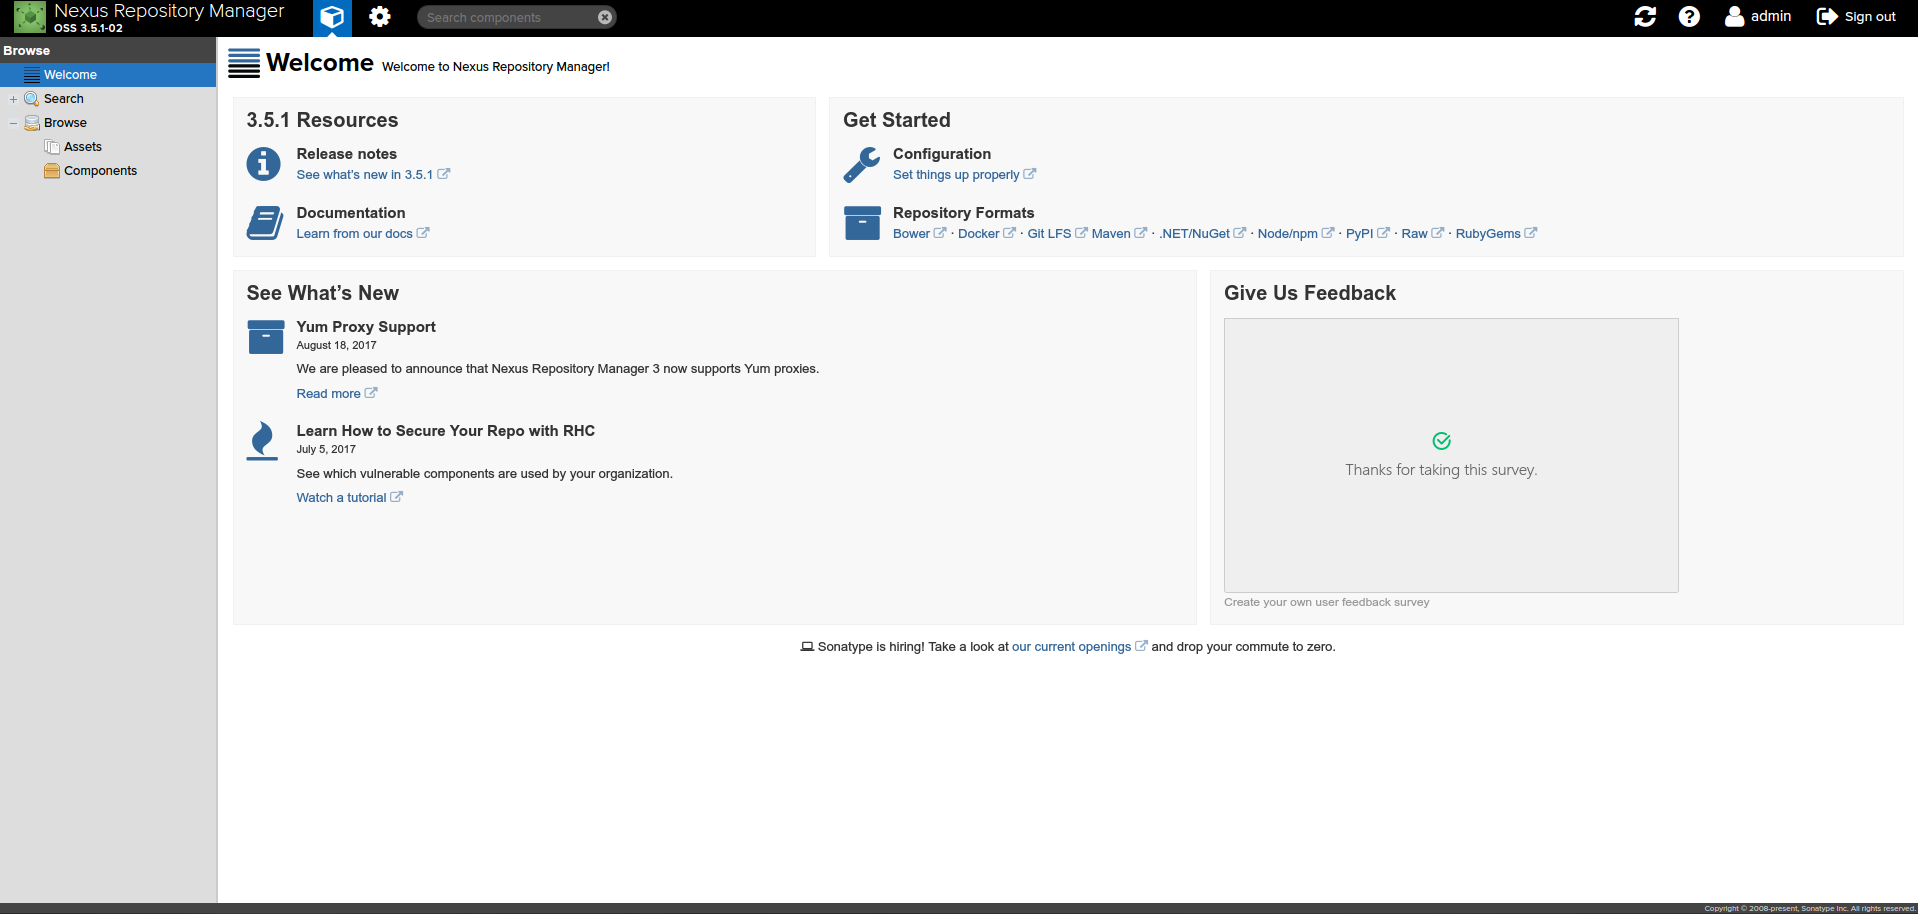The width and height of the screenshot is (1918, 914).
Task: Click the Configuration wrench icon
Action: coord(862,164)
